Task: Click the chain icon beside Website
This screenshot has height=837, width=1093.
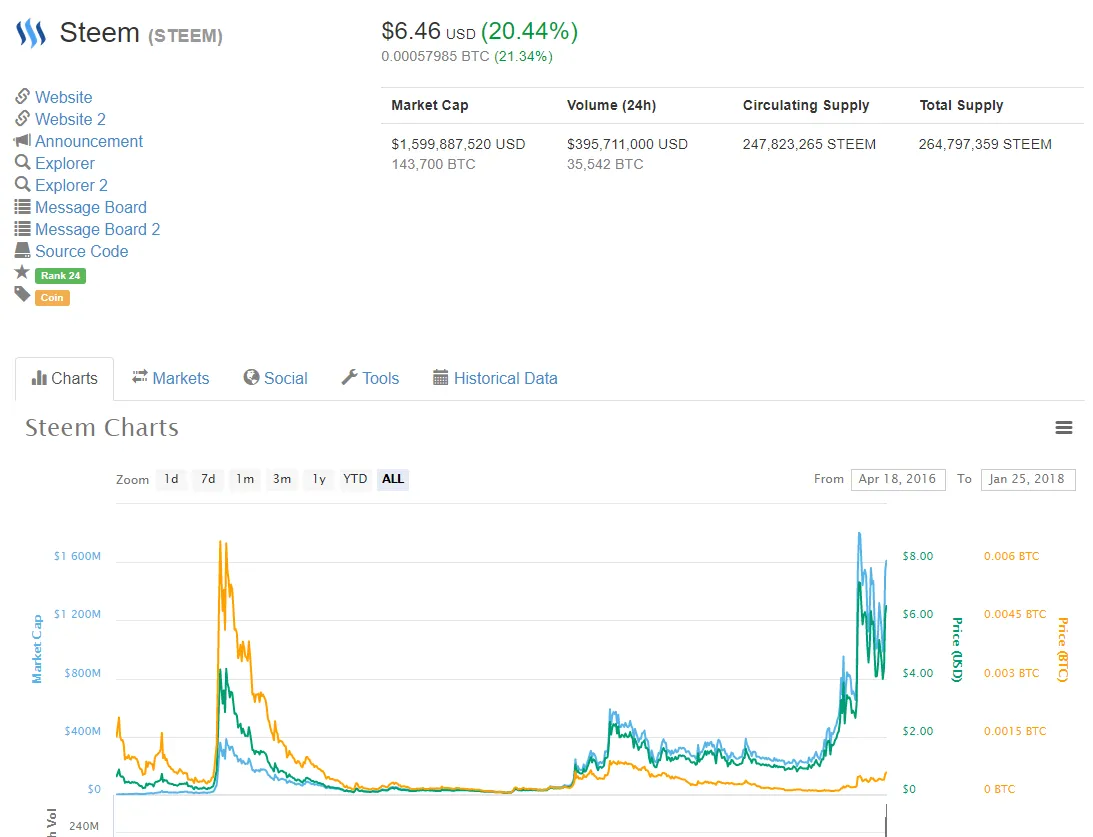Action: click(22, 95)
